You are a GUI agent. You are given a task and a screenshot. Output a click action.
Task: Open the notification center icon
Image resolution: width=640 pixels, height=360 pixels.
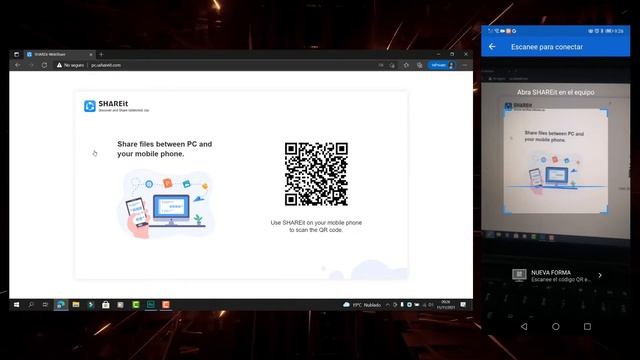tap(463, 305)
